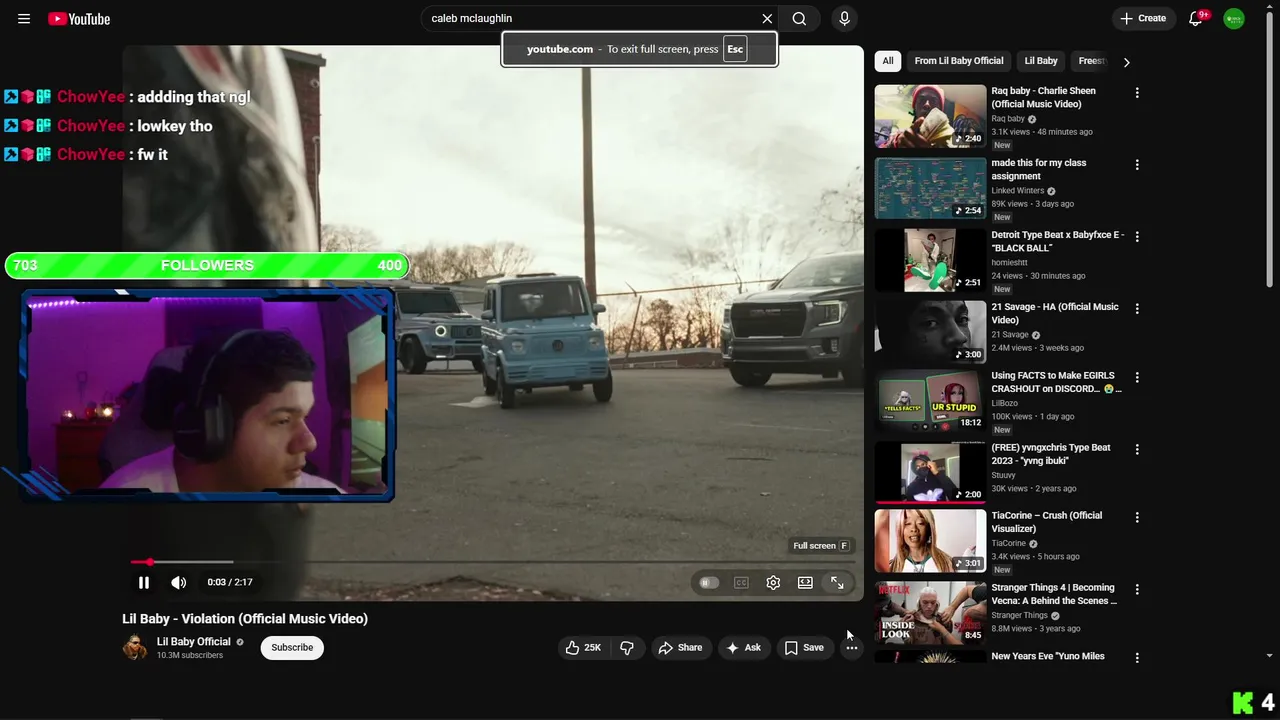Open options for Stranger Things video
1280x720 pixels.
pos(1137,590)
